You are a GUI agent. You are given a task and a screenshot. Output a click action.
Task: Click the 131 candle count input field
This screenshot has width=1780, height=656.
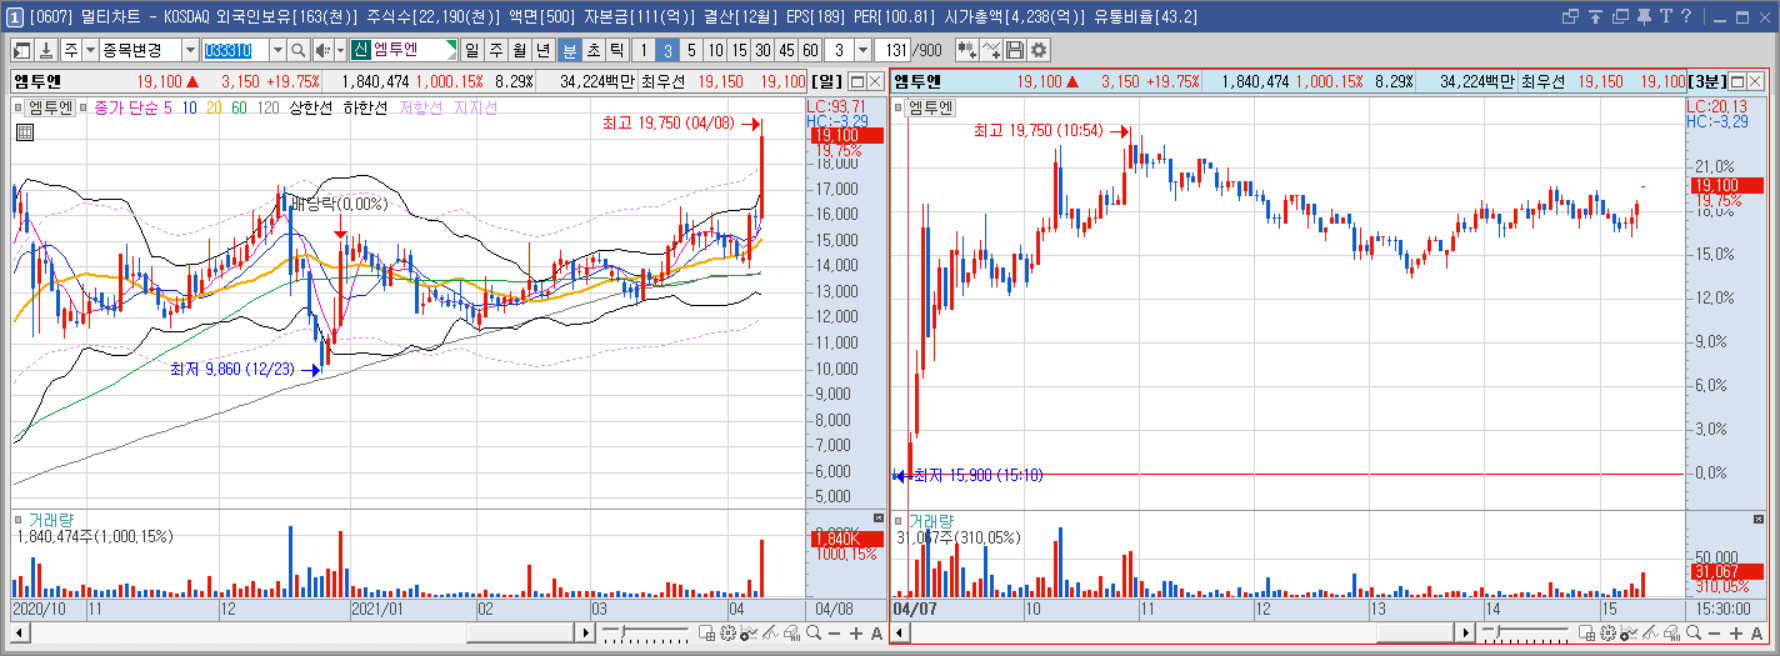(x=892, y=50)
